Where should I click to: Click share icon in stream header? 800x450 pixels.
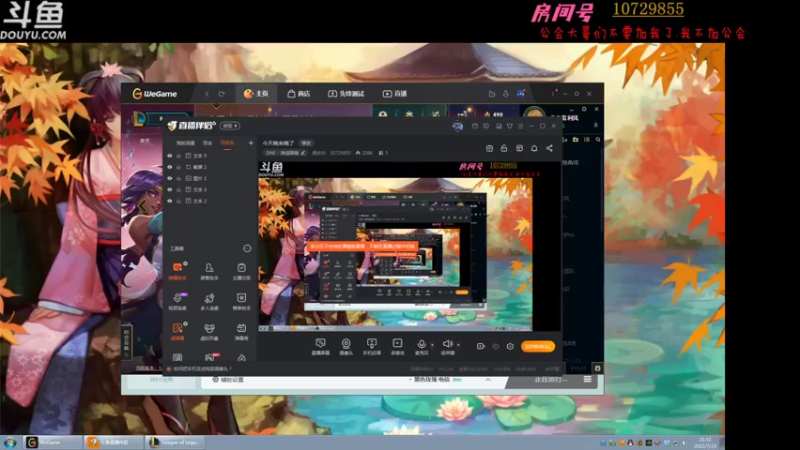point(549,148)
